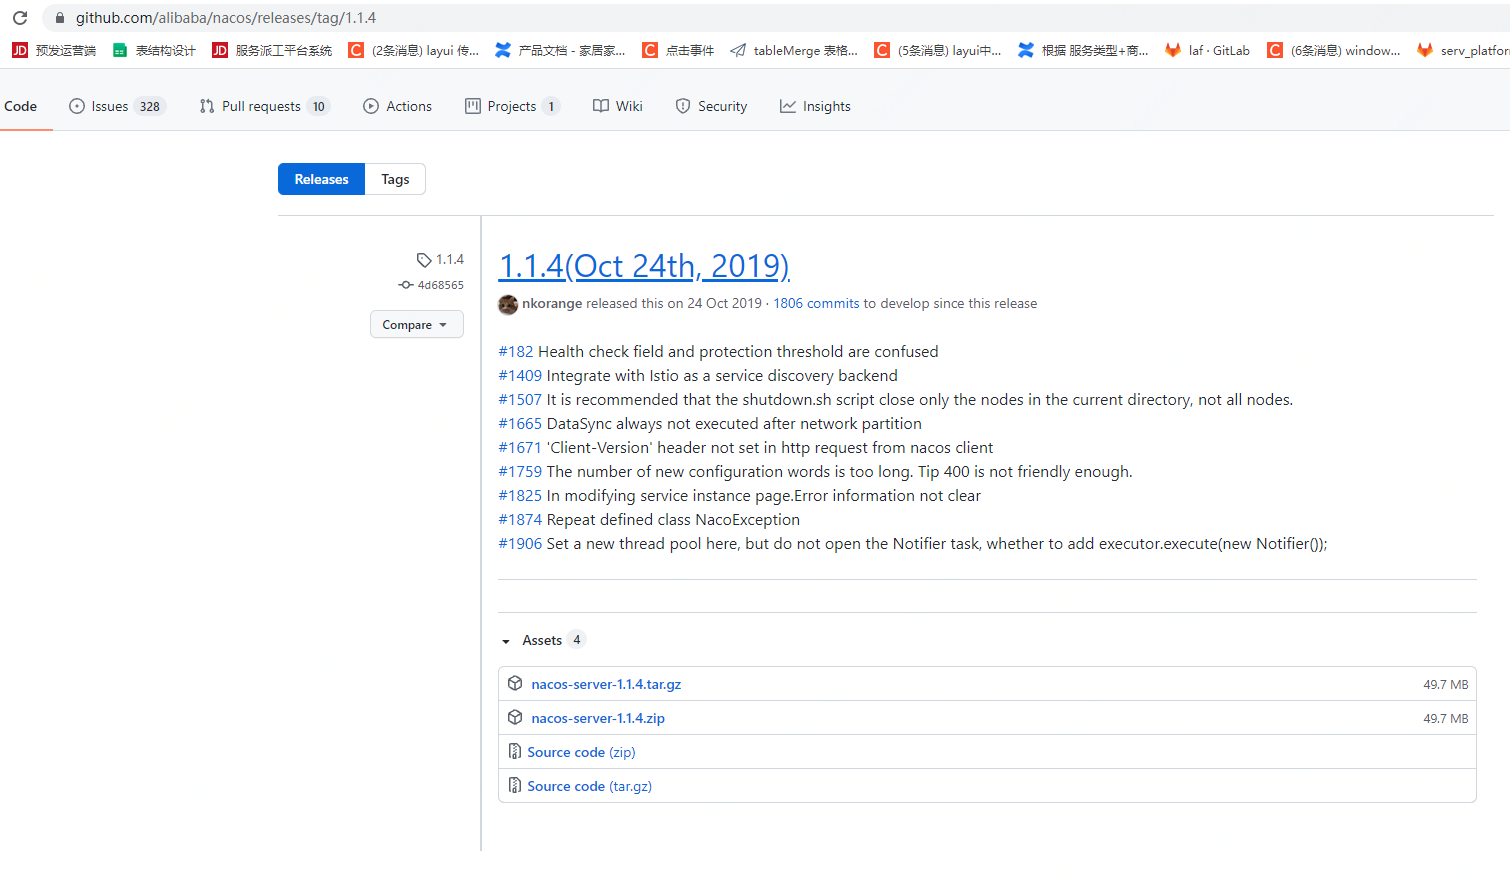Image resolution: width=1510 pixels, height=882 pixels.
Task: Open issue #1759
Action: (520, 471)
